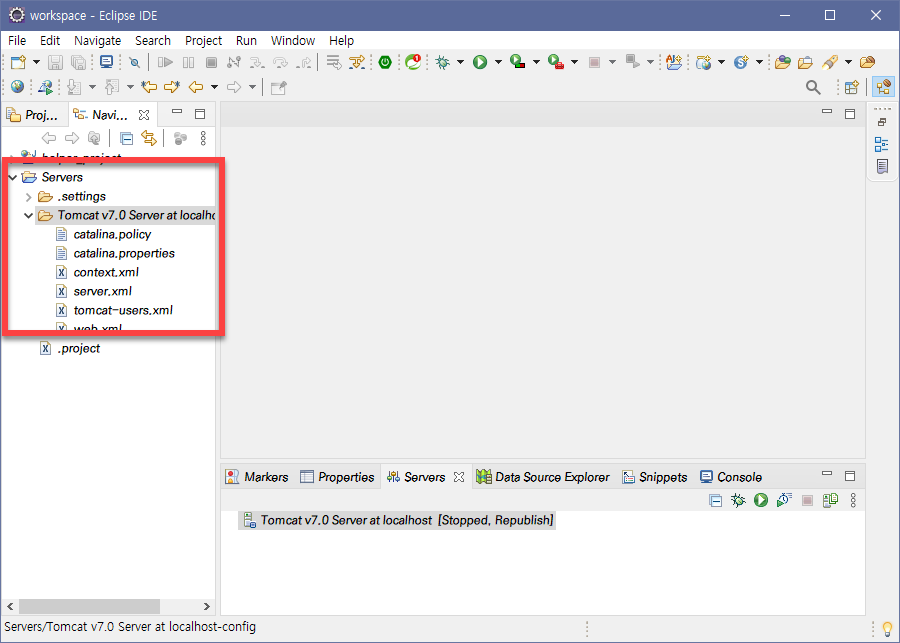Image resolution: width=900 pixels, height=643 pixels.
Task: Open the Run menu
Action: click(x=246, y=41)
